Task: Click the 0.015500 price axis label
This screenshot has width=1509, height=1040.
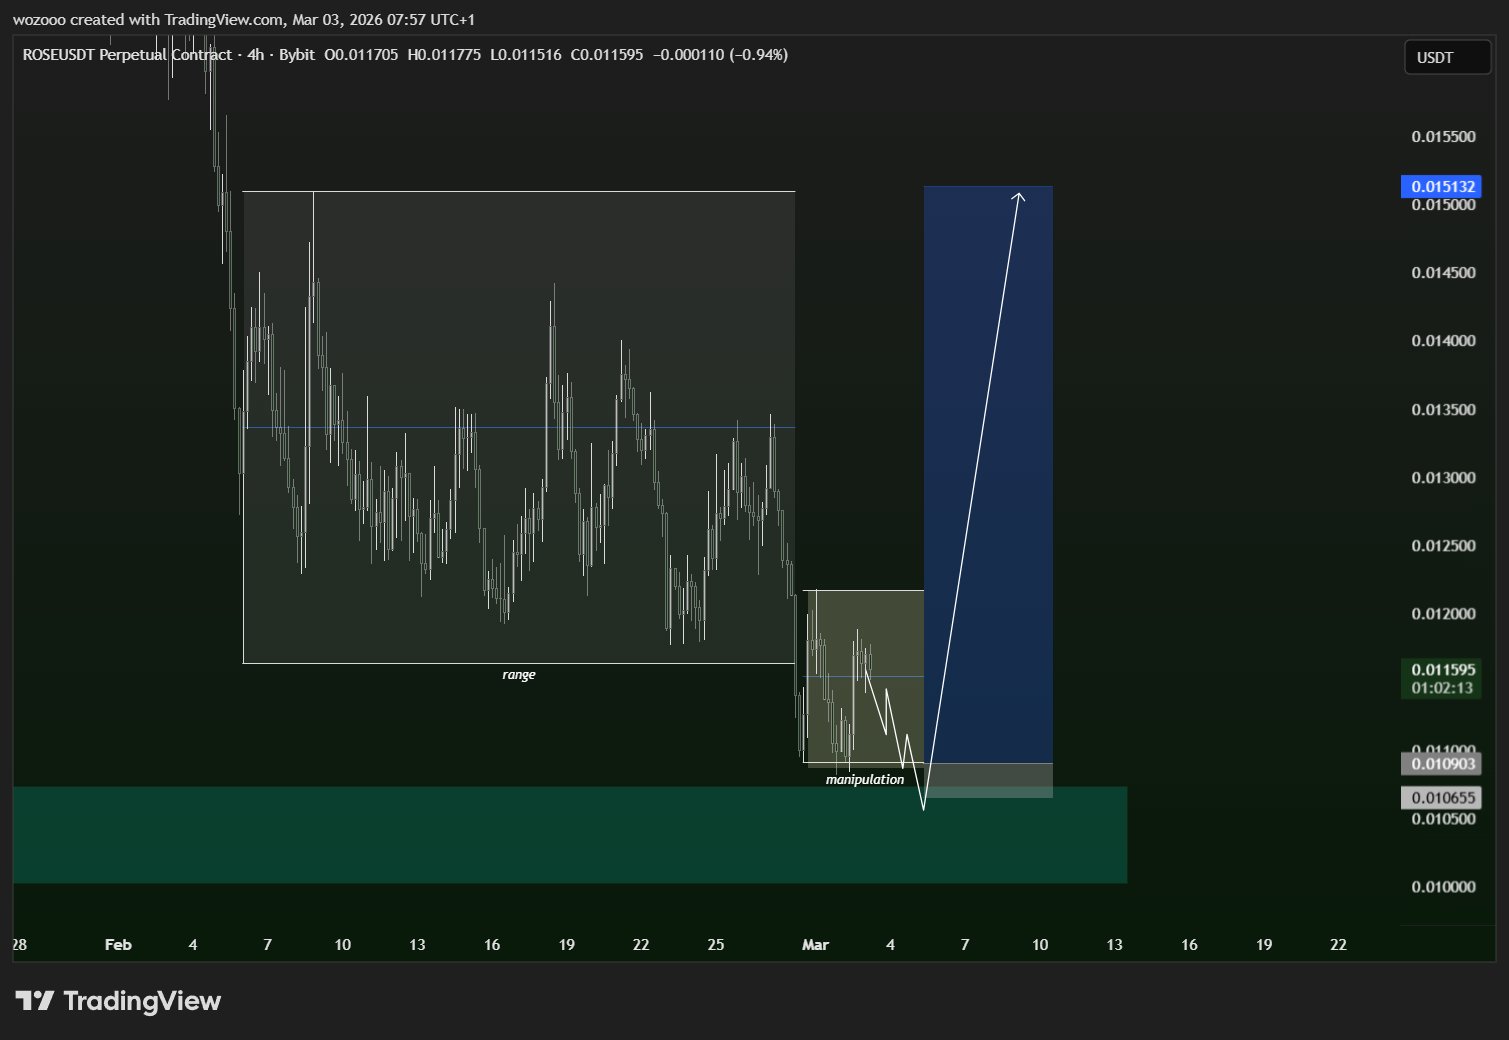Action: 1443,137
